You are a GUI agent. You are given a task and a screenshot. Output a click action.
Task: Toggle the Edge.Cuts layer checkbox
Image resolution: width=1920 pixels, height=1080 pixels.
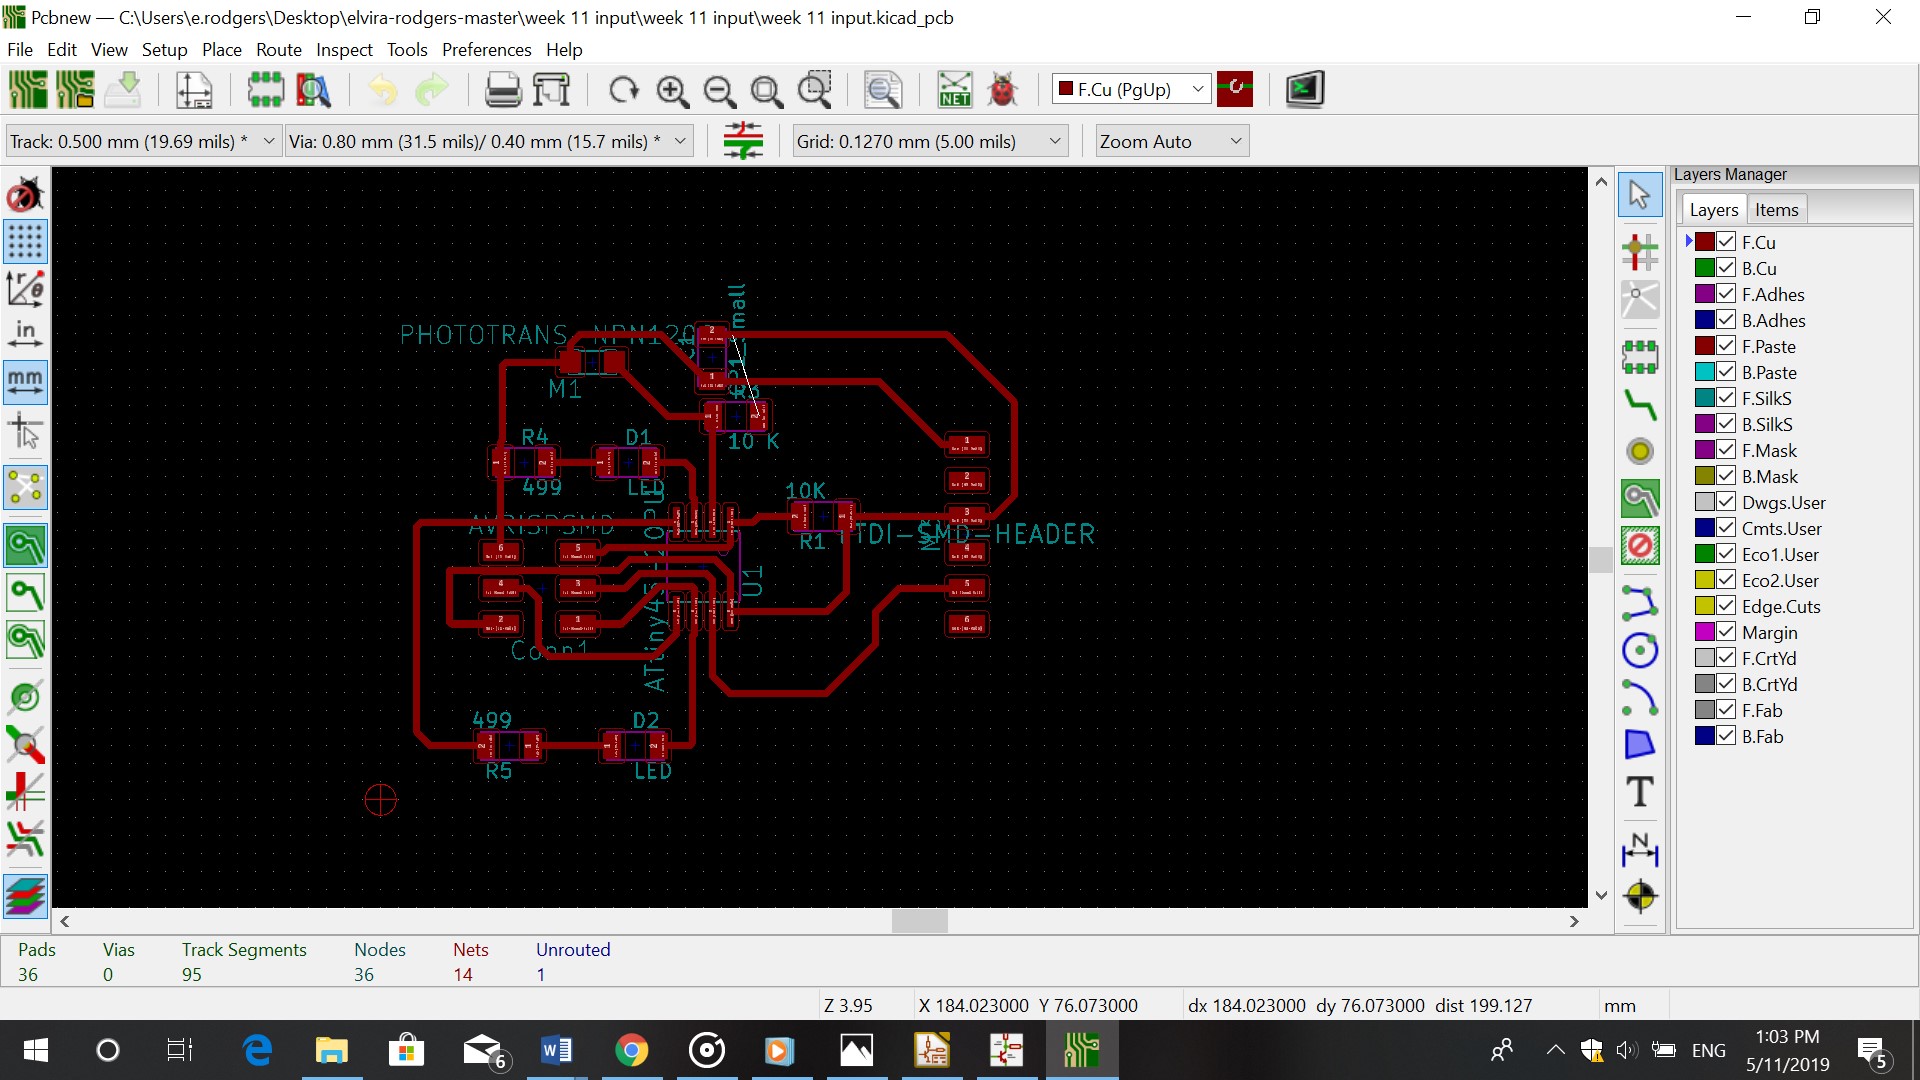click(x=1726, y=606)
